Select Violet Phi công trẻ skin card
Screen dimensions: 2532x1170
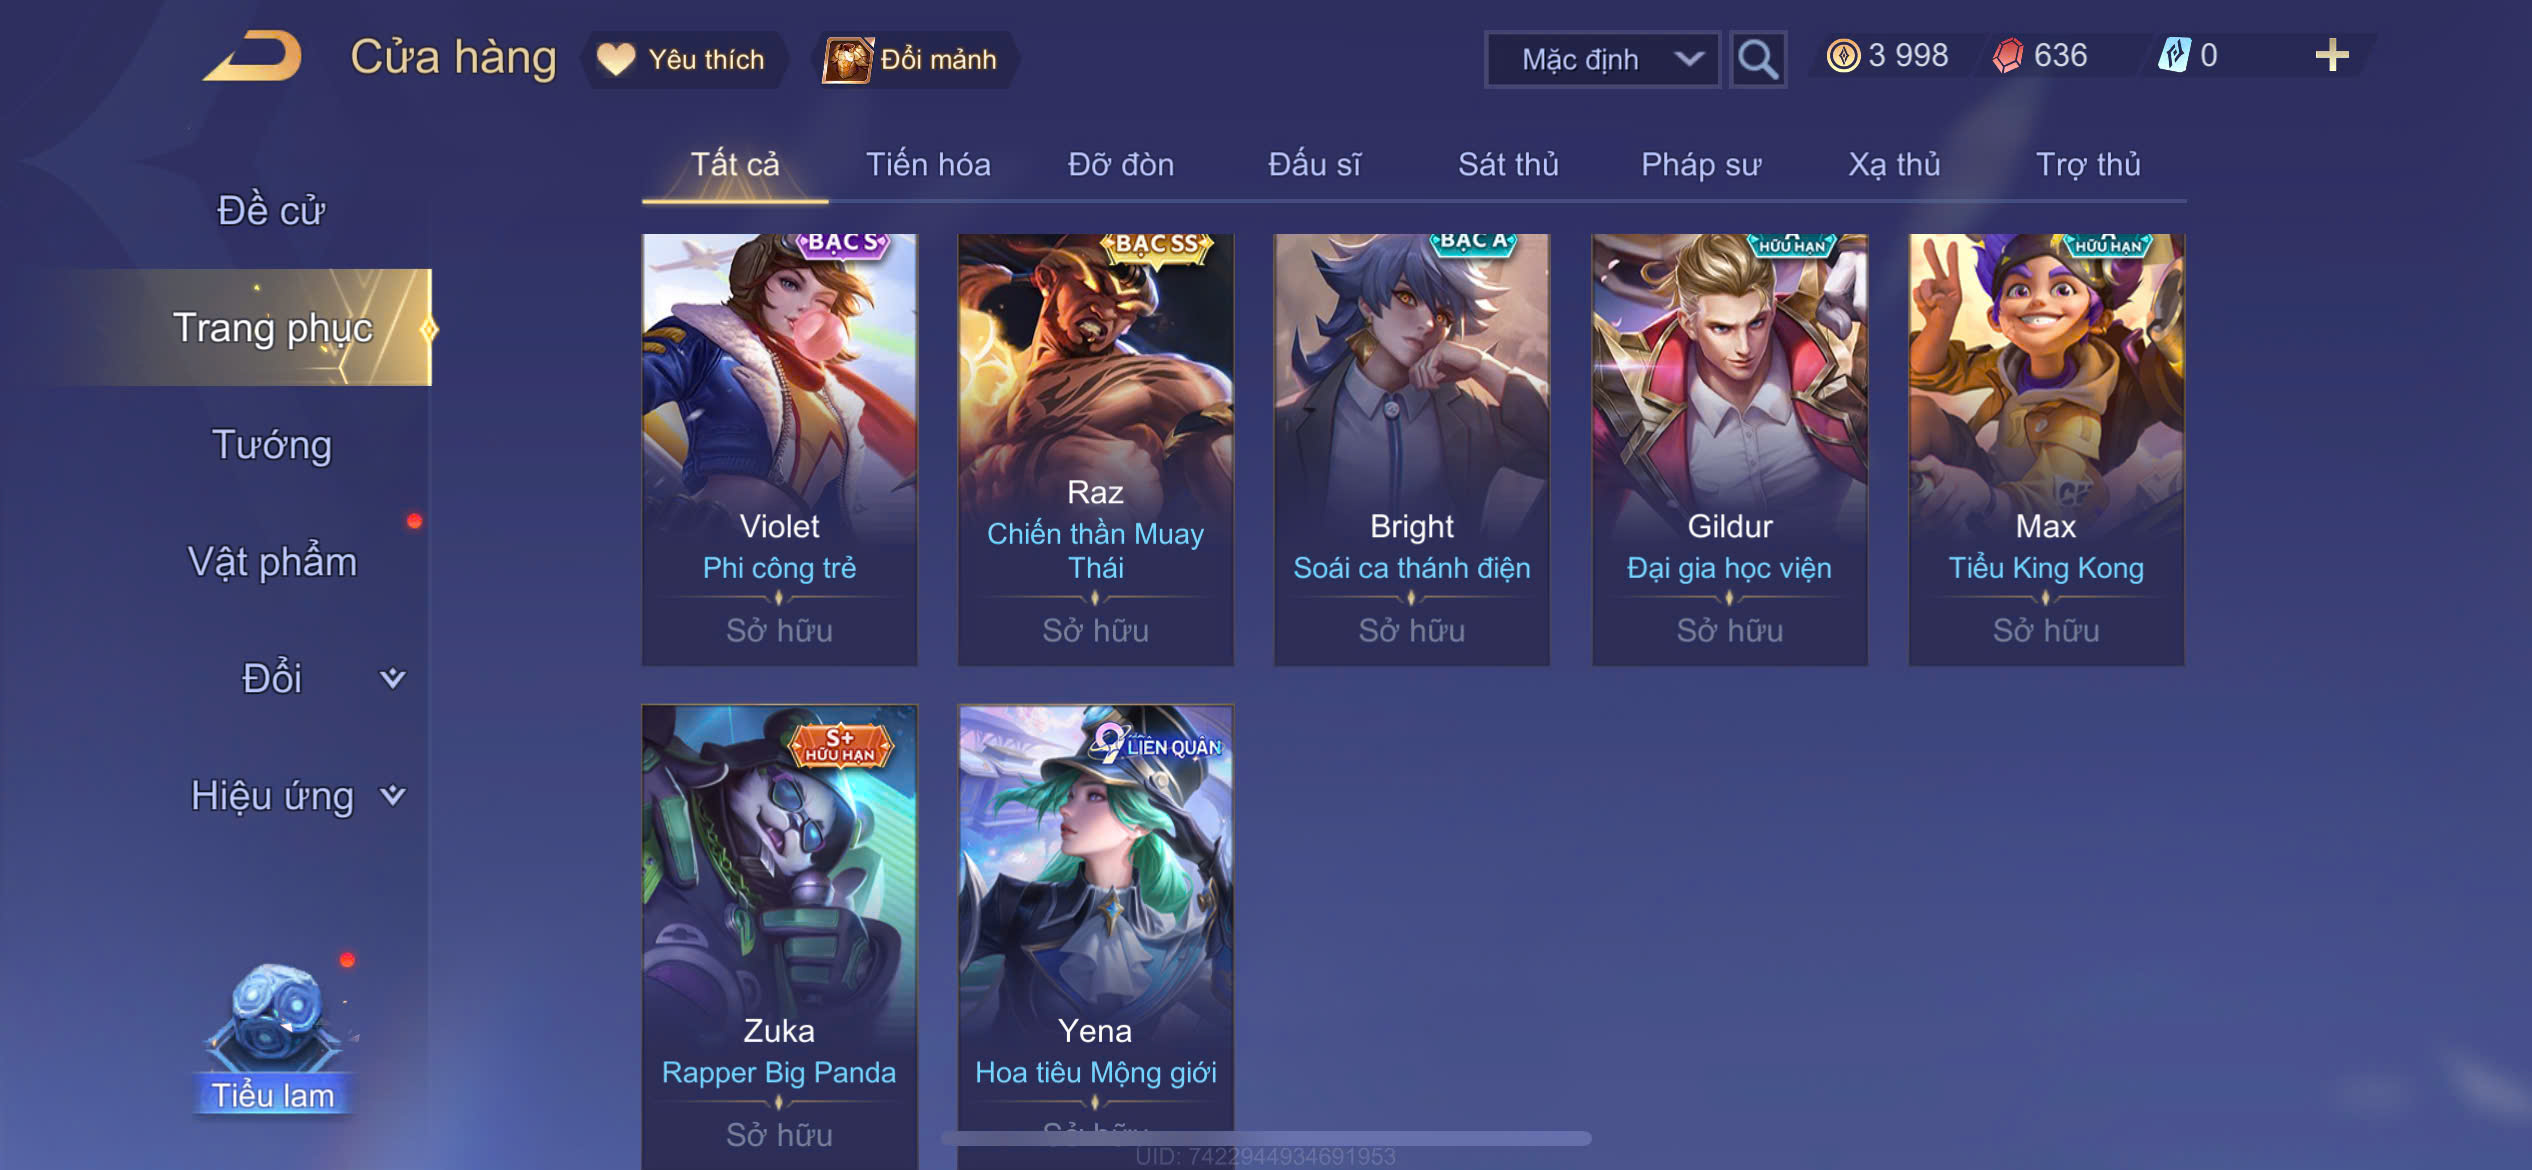click(779, 449)
